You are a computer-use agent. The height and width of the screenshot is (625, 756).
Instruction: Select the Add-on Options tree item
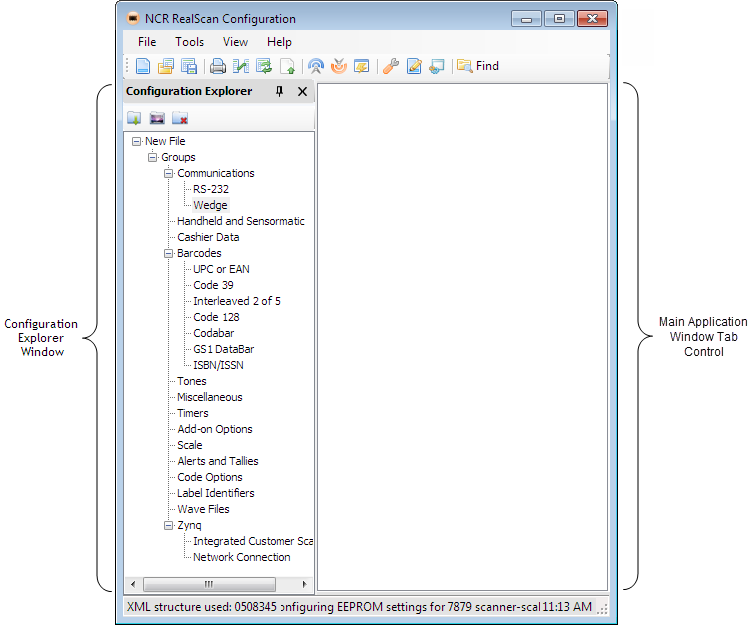pos(215,429)
